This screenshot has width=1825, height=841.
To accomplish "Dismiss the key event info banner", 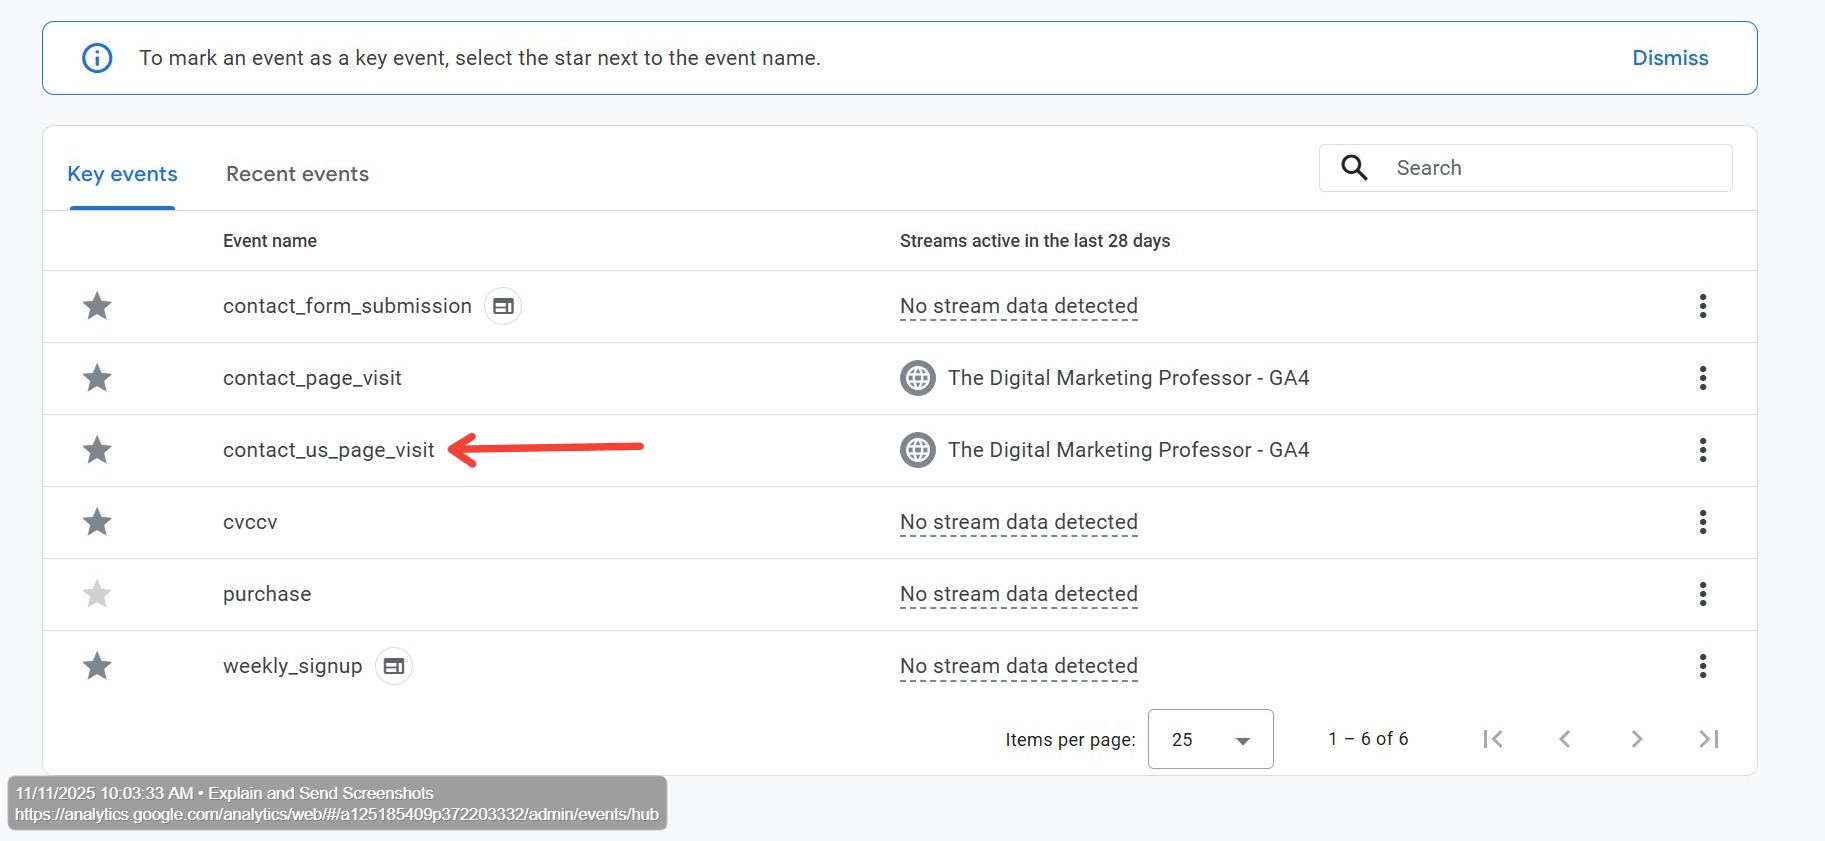I will pyautogui.click(x=1669, y=58).
